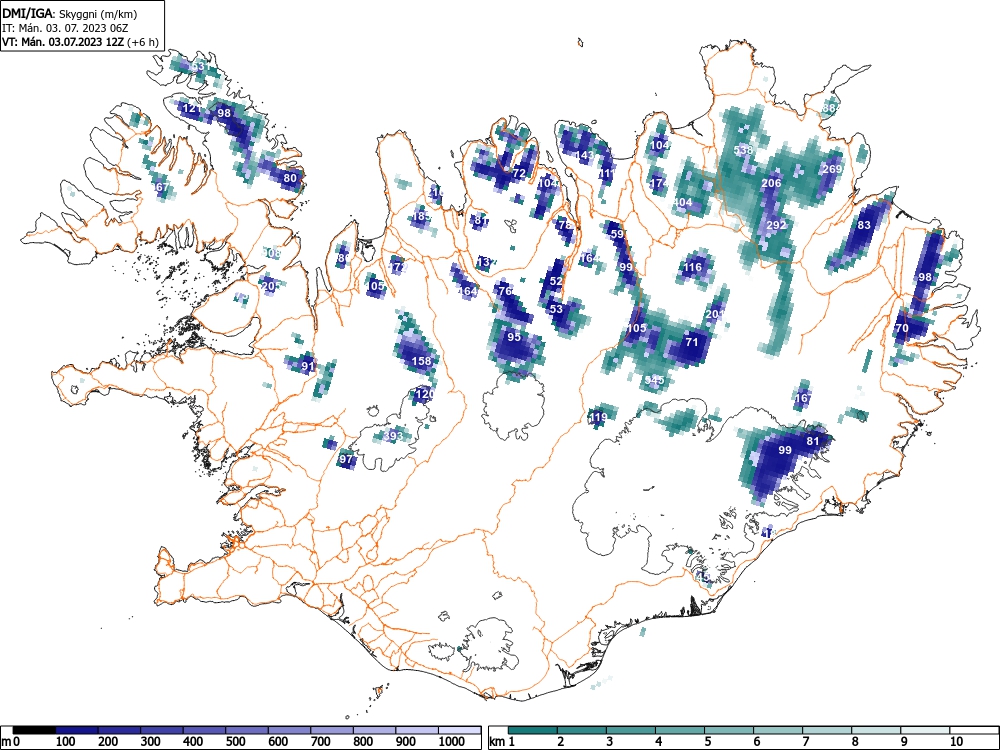Click the '10' label on the km legend
This screenshot has height=750, width=1000.
point(956,742)
